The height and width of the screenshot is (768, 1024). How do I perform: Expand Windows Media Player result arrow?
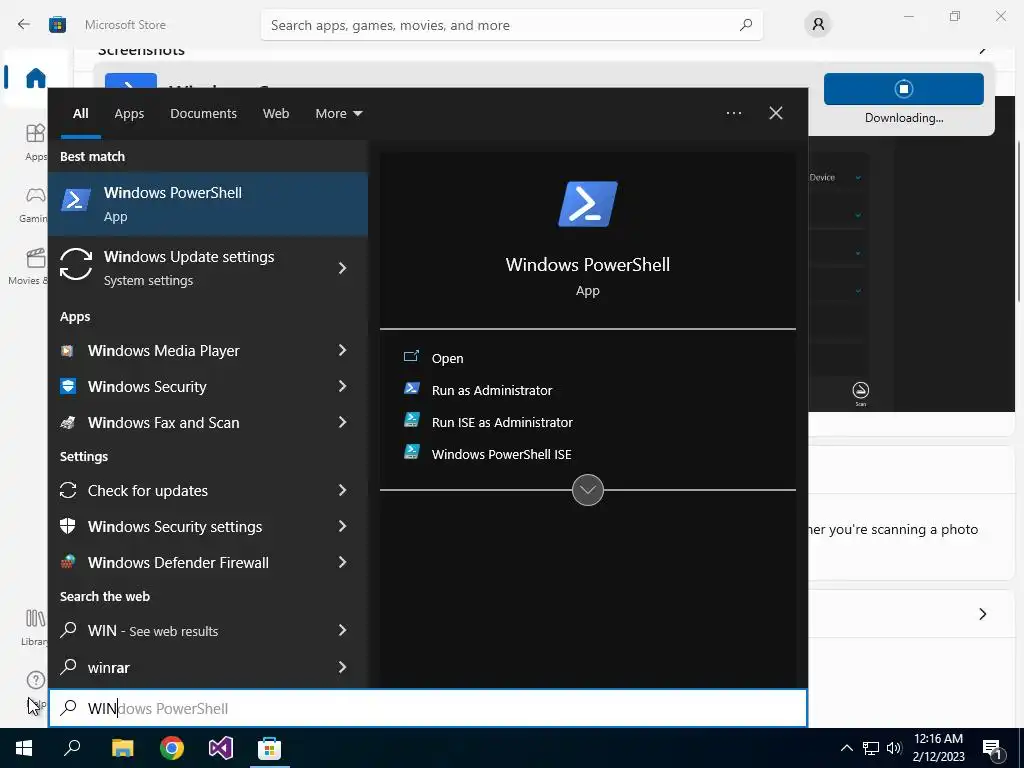[342, 350]
